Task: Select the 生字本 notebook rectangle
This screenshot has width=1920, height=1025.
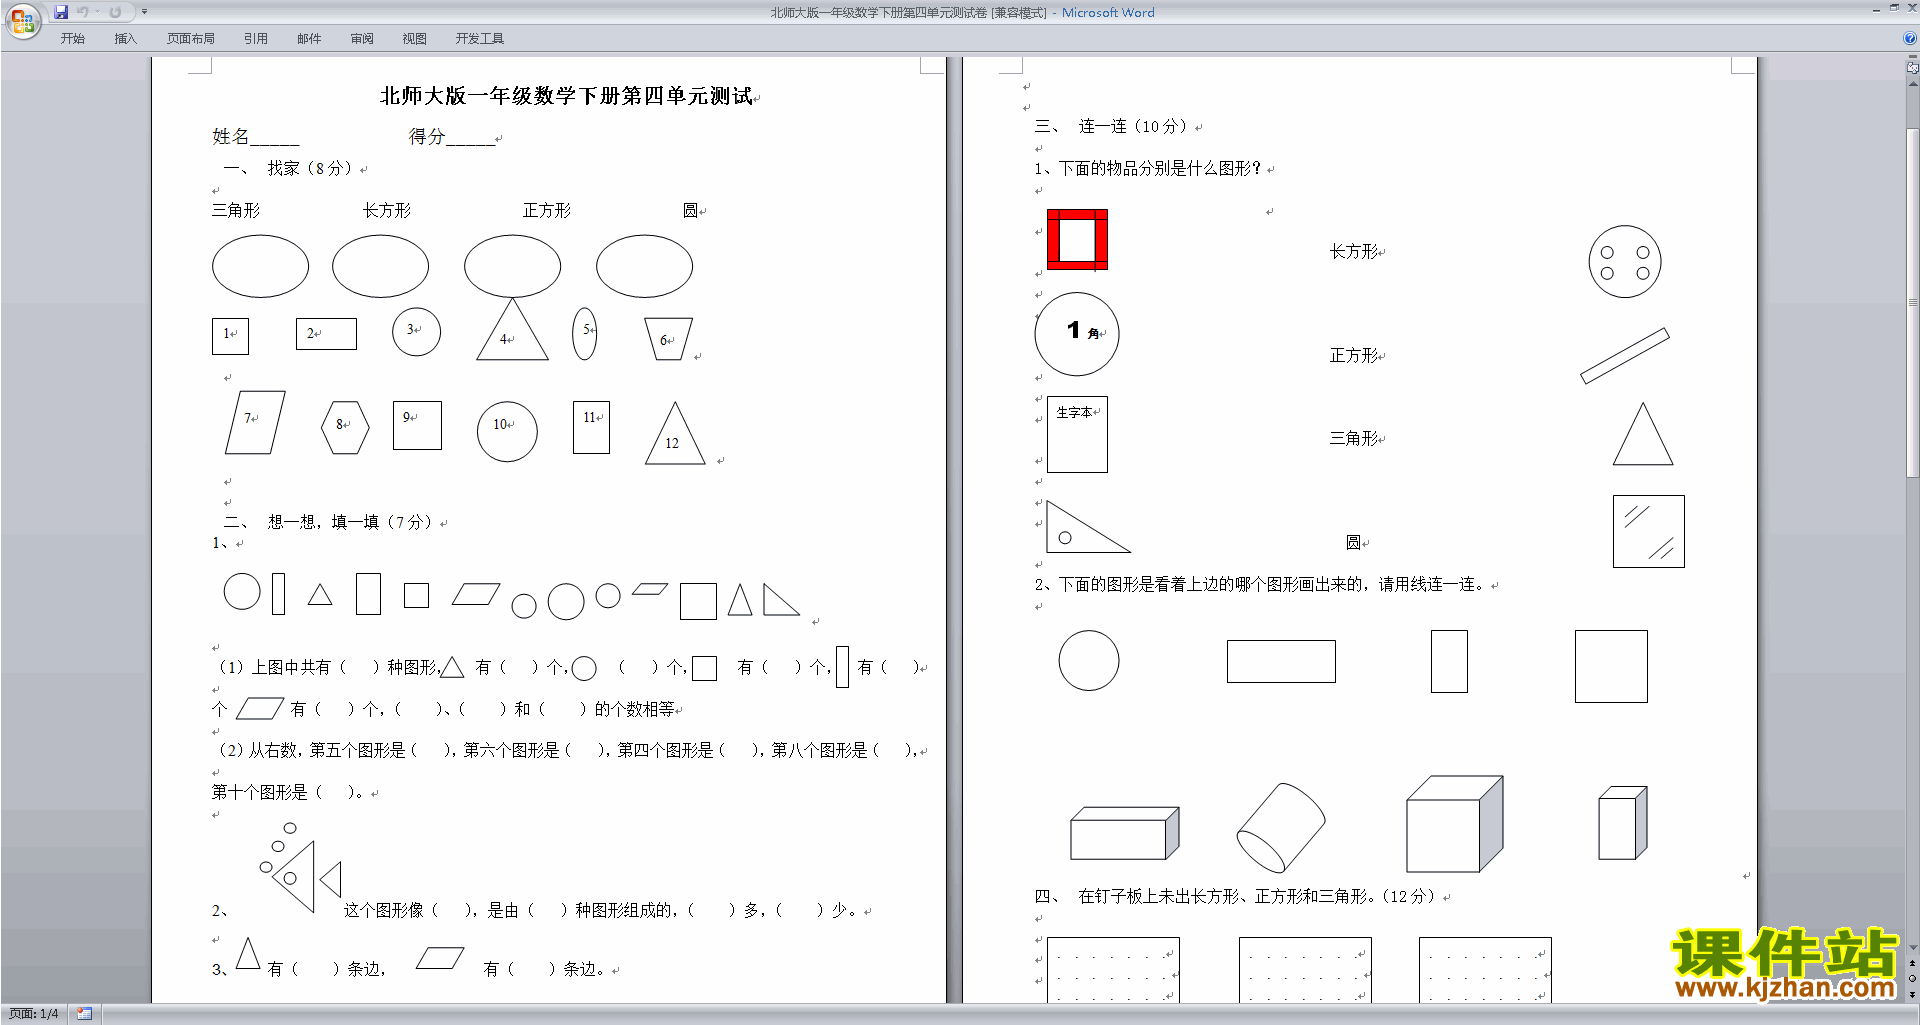Action: pyautogui.click(x=1077, y=434)
